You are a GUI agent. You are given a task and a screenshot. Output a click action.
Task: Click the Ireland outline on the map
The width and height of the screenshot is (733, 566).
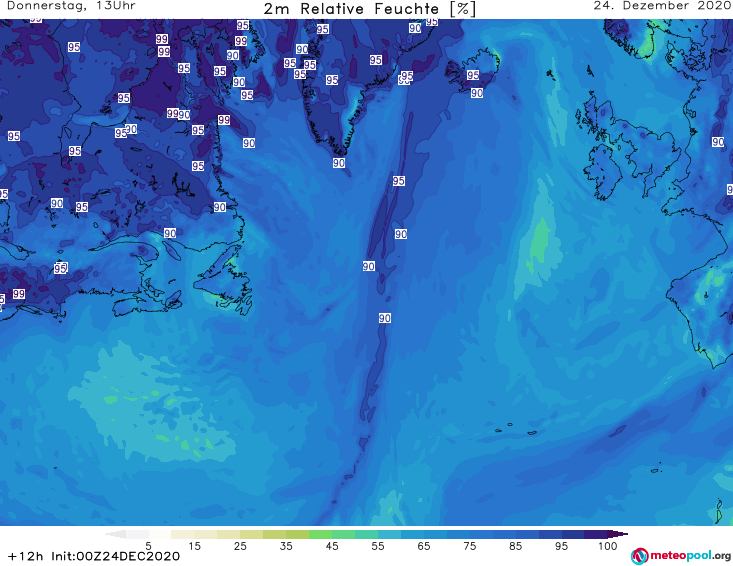point(603,171)
